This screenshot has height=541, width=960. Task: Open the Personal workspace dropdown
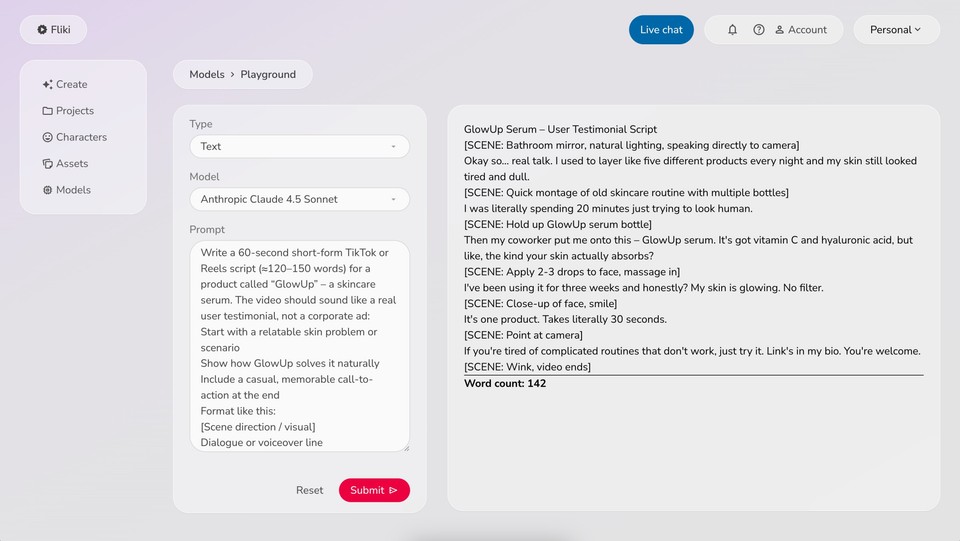(896, 30)
